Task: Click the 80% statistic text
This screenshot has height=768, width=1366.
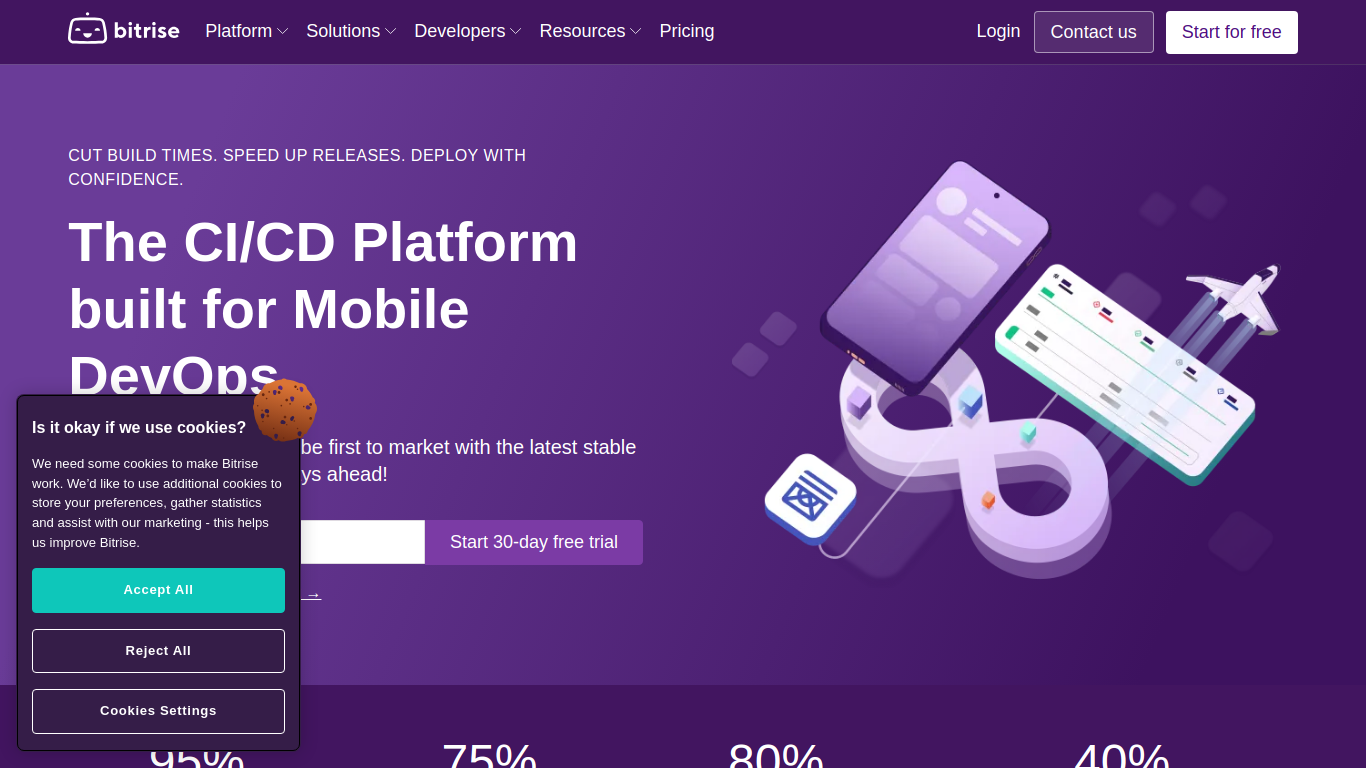Action: click(775, 755)
